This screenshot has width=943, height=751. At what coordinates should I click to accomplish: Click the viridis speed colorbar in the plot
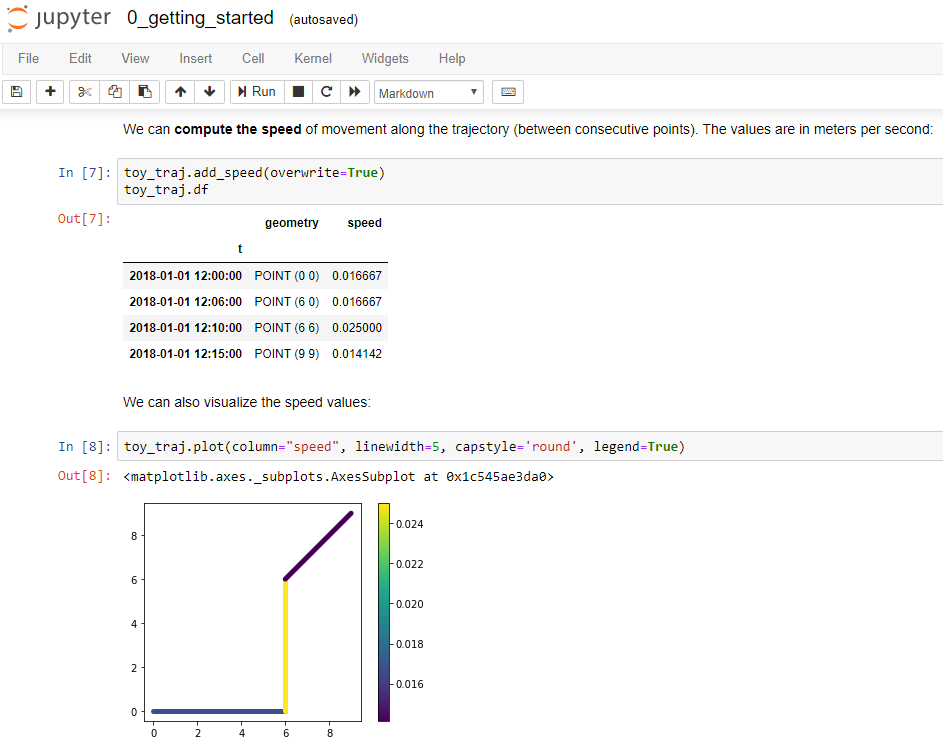point(383,610)
